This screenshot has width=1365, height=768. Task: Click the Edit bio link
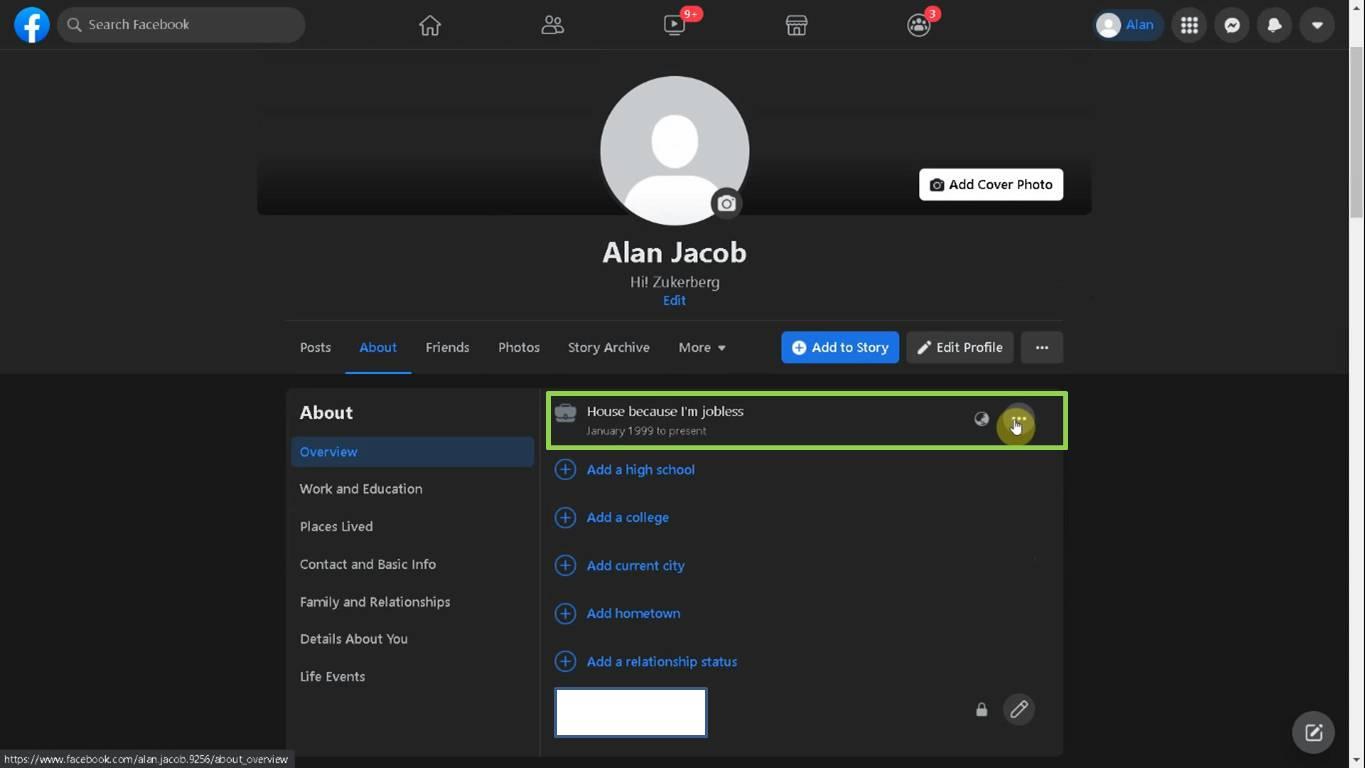click(x=674, y=300)
